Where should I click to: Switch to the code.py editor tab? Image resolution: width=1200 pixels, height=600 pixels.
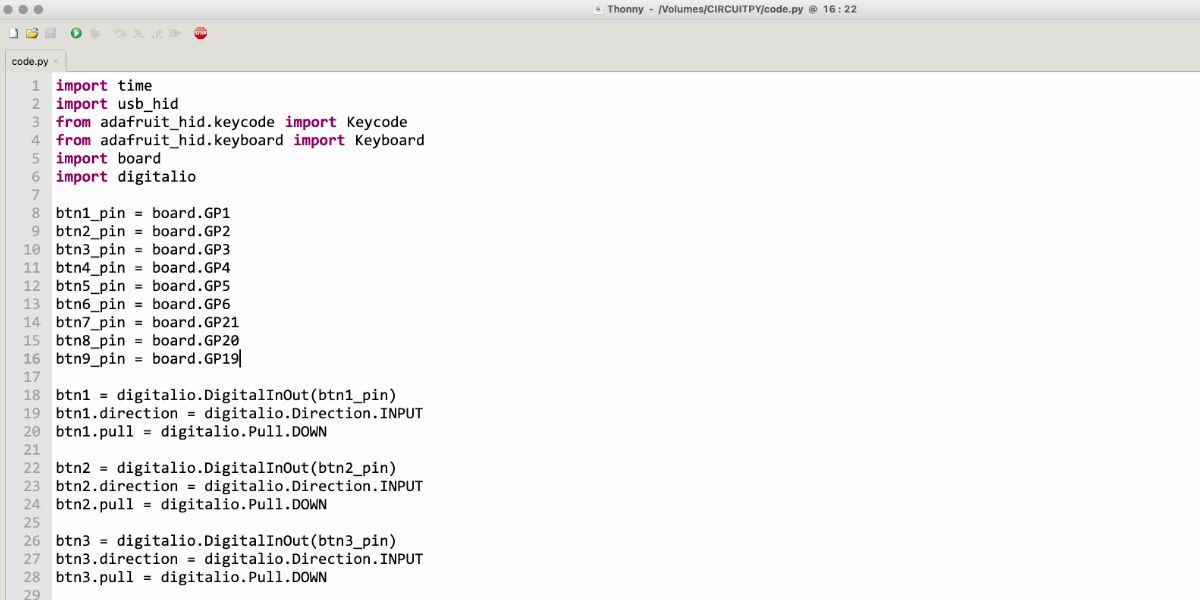click(x=29, y=61)
